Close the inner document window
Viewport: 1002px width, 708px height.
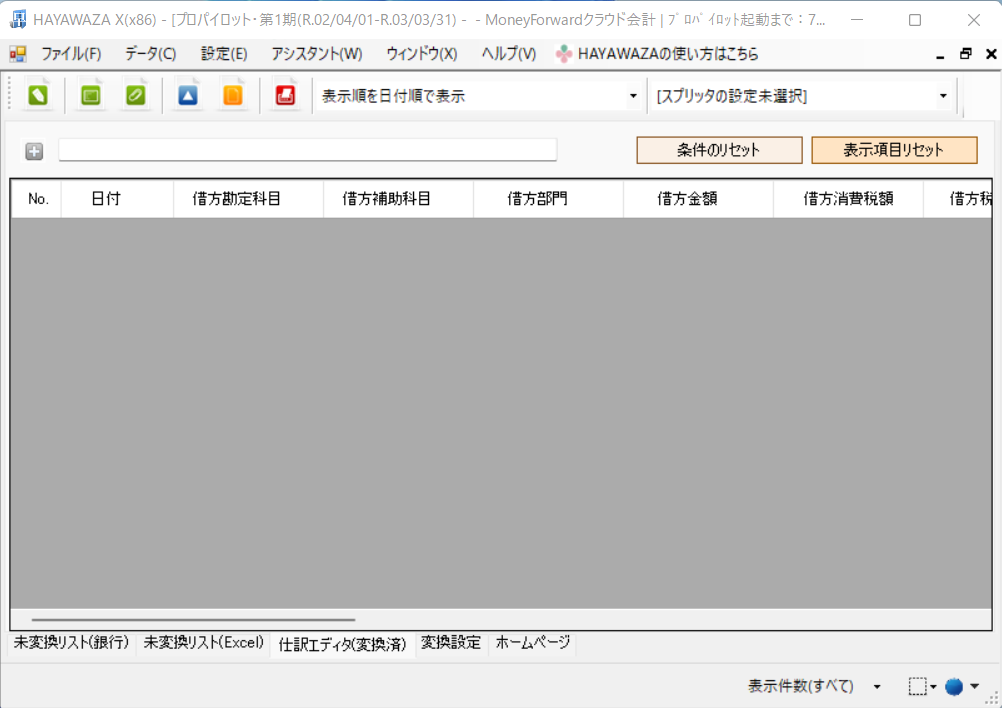pyautogui.click(x=991, y=54)
